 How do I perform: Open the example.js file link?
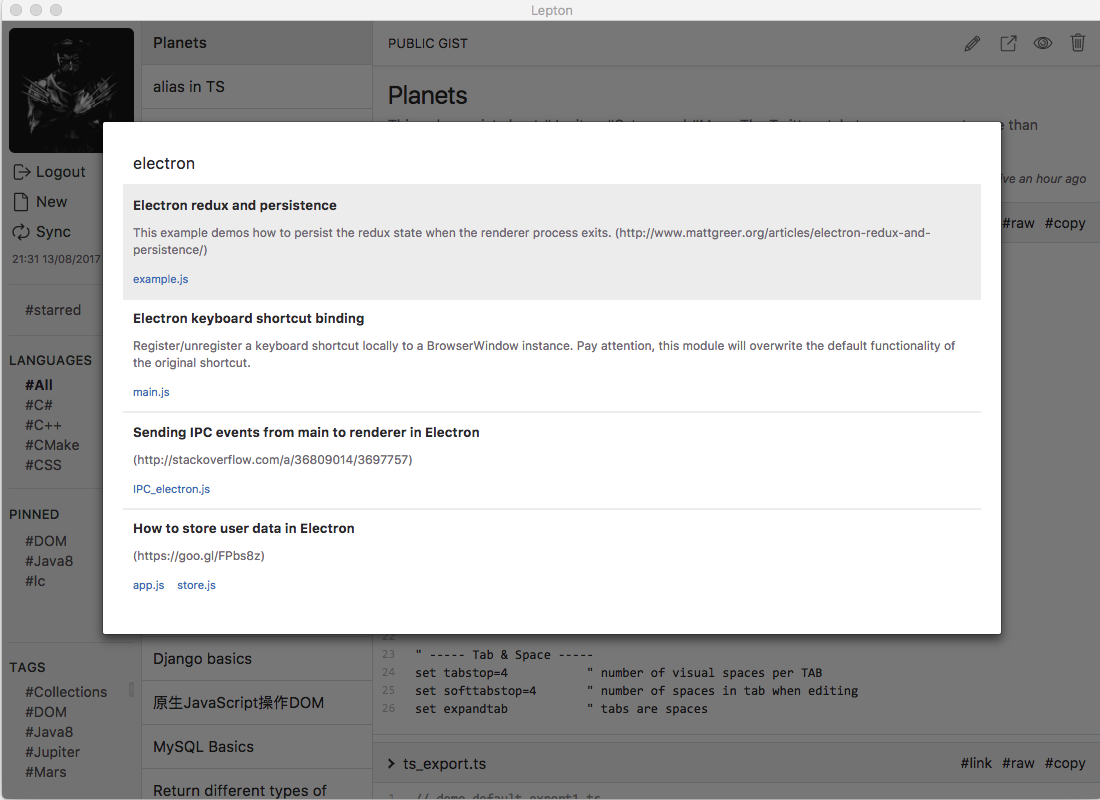click(161, 279)
